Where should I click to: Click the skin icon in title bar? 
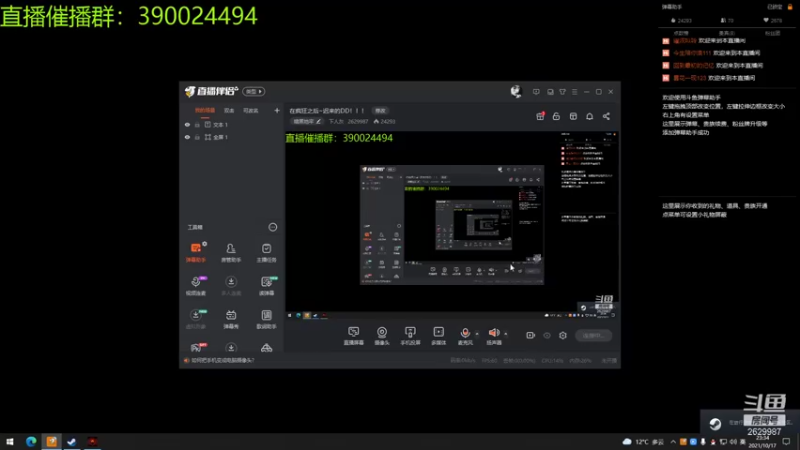(x=562, y=92)
